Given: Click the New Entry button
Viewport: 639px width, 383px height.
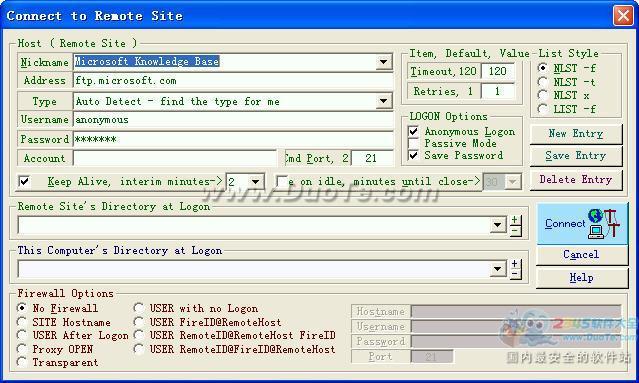Looking at the screenshot, I should point(576,134).
